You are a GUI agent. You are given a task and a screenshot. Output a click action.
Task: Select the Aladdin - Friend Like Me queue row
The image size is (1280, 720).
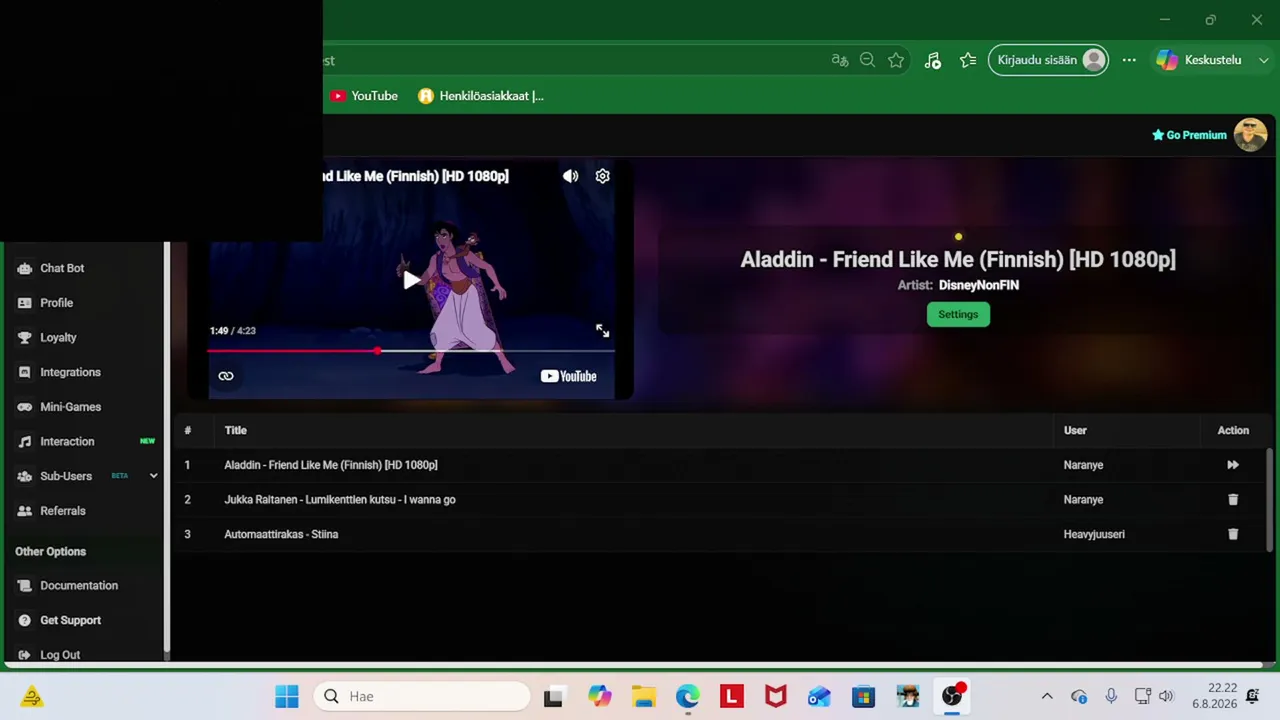point(722,465)
